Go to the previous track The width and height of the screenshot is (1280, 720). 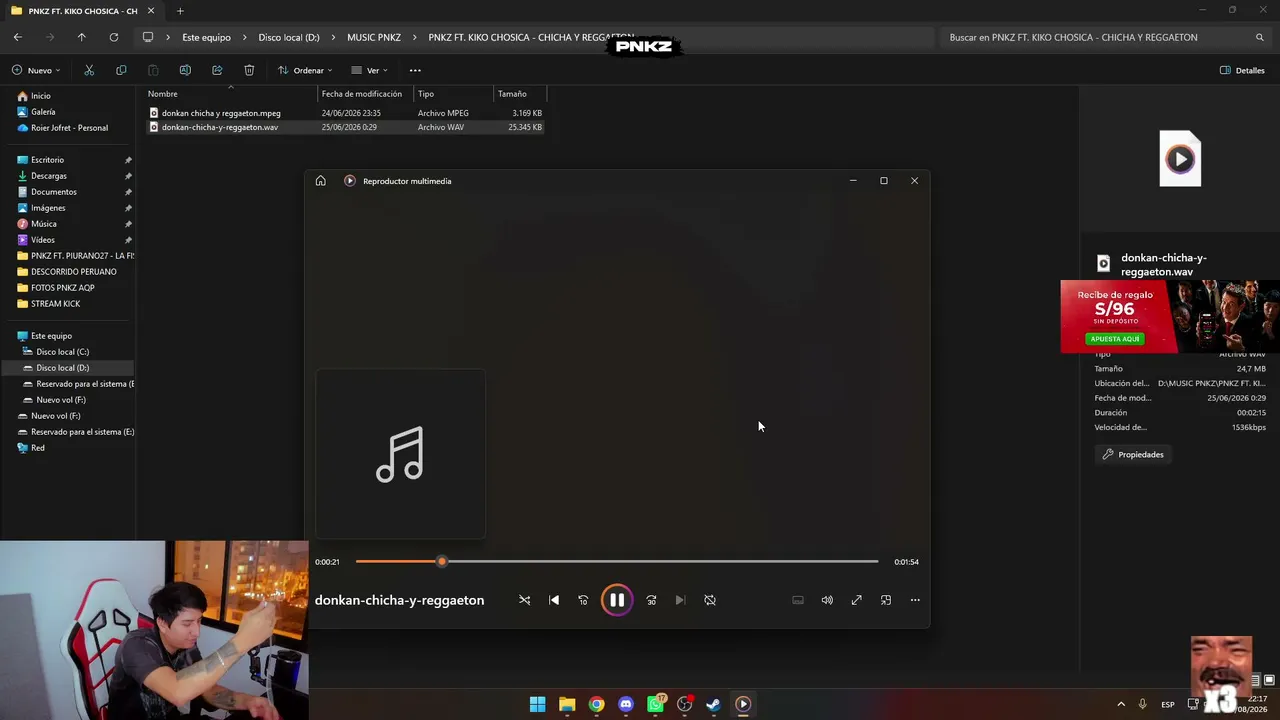[554, 600]
